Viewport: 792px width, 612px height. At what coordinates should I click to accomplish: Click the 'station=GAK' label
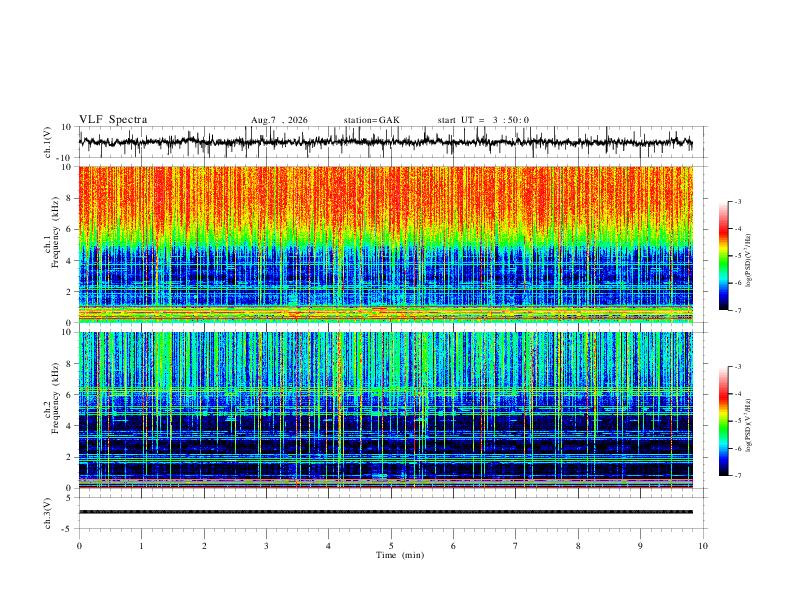[371, 120]
